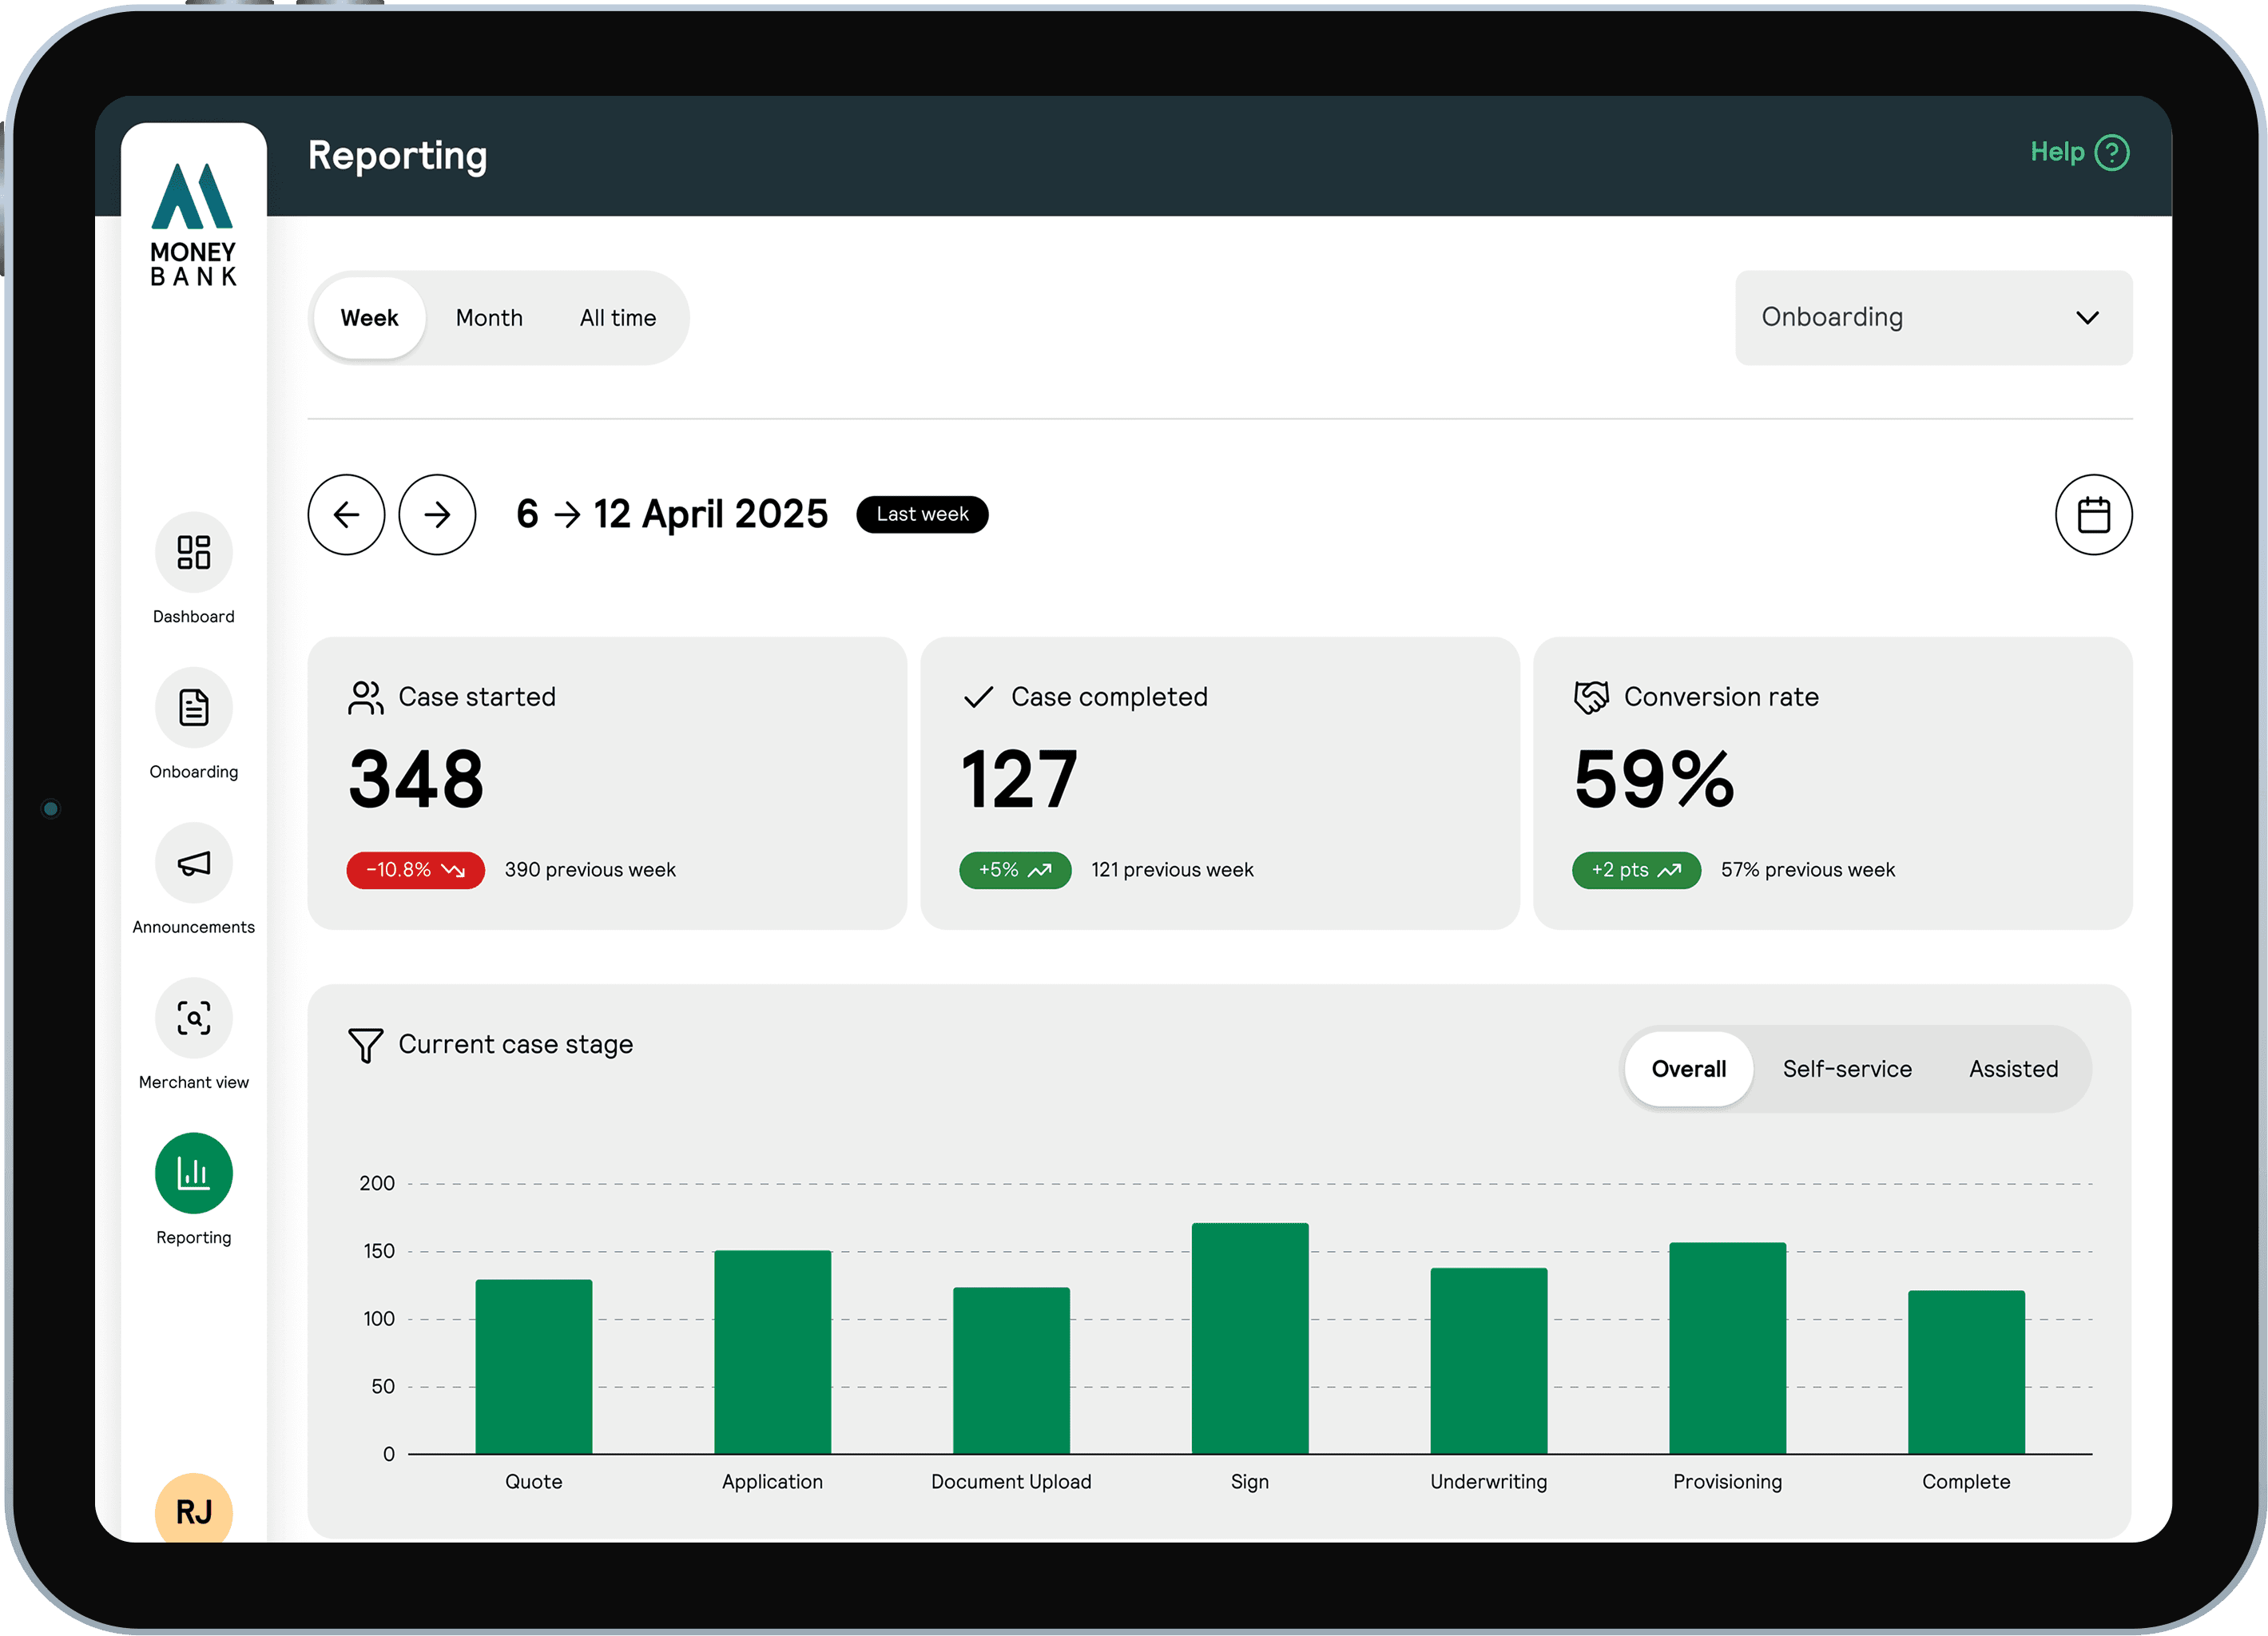
Task: Show Assisted case stage view
Action: (2013, 1069)
